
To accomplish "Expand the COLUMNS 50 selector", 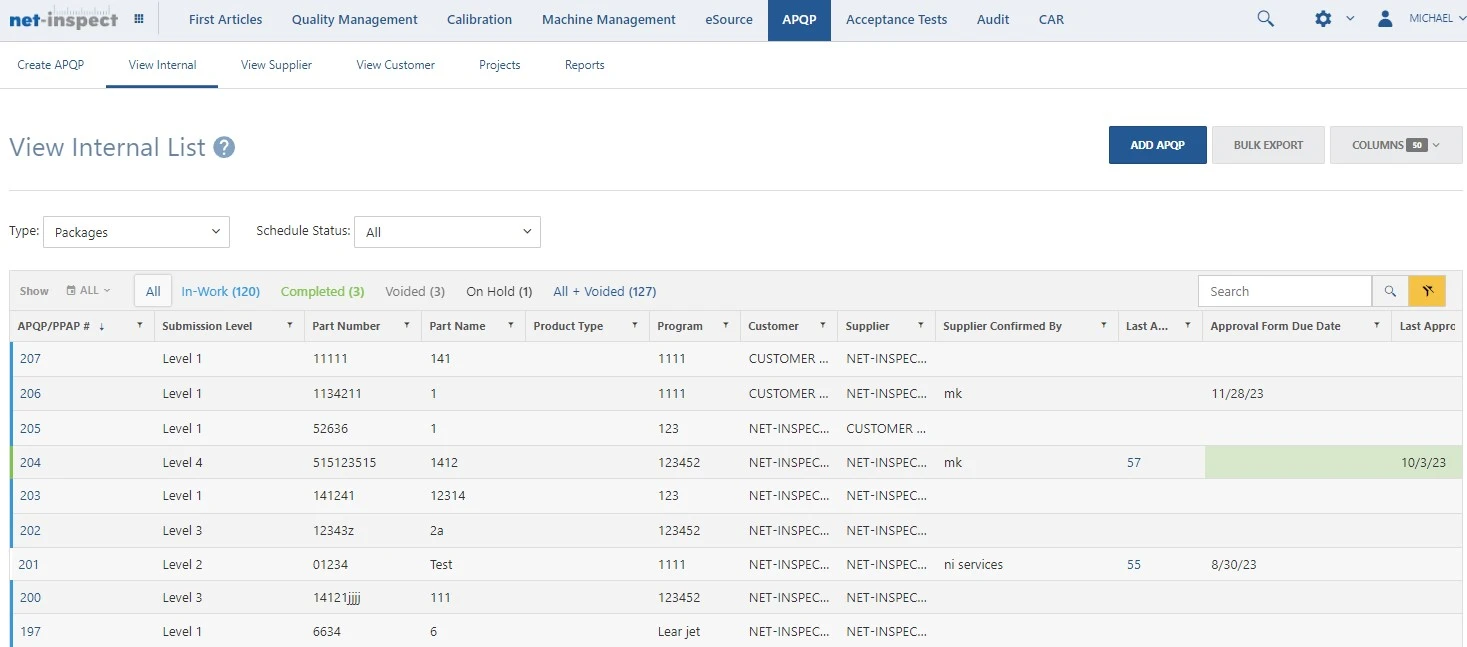I will click(1395, 144).
